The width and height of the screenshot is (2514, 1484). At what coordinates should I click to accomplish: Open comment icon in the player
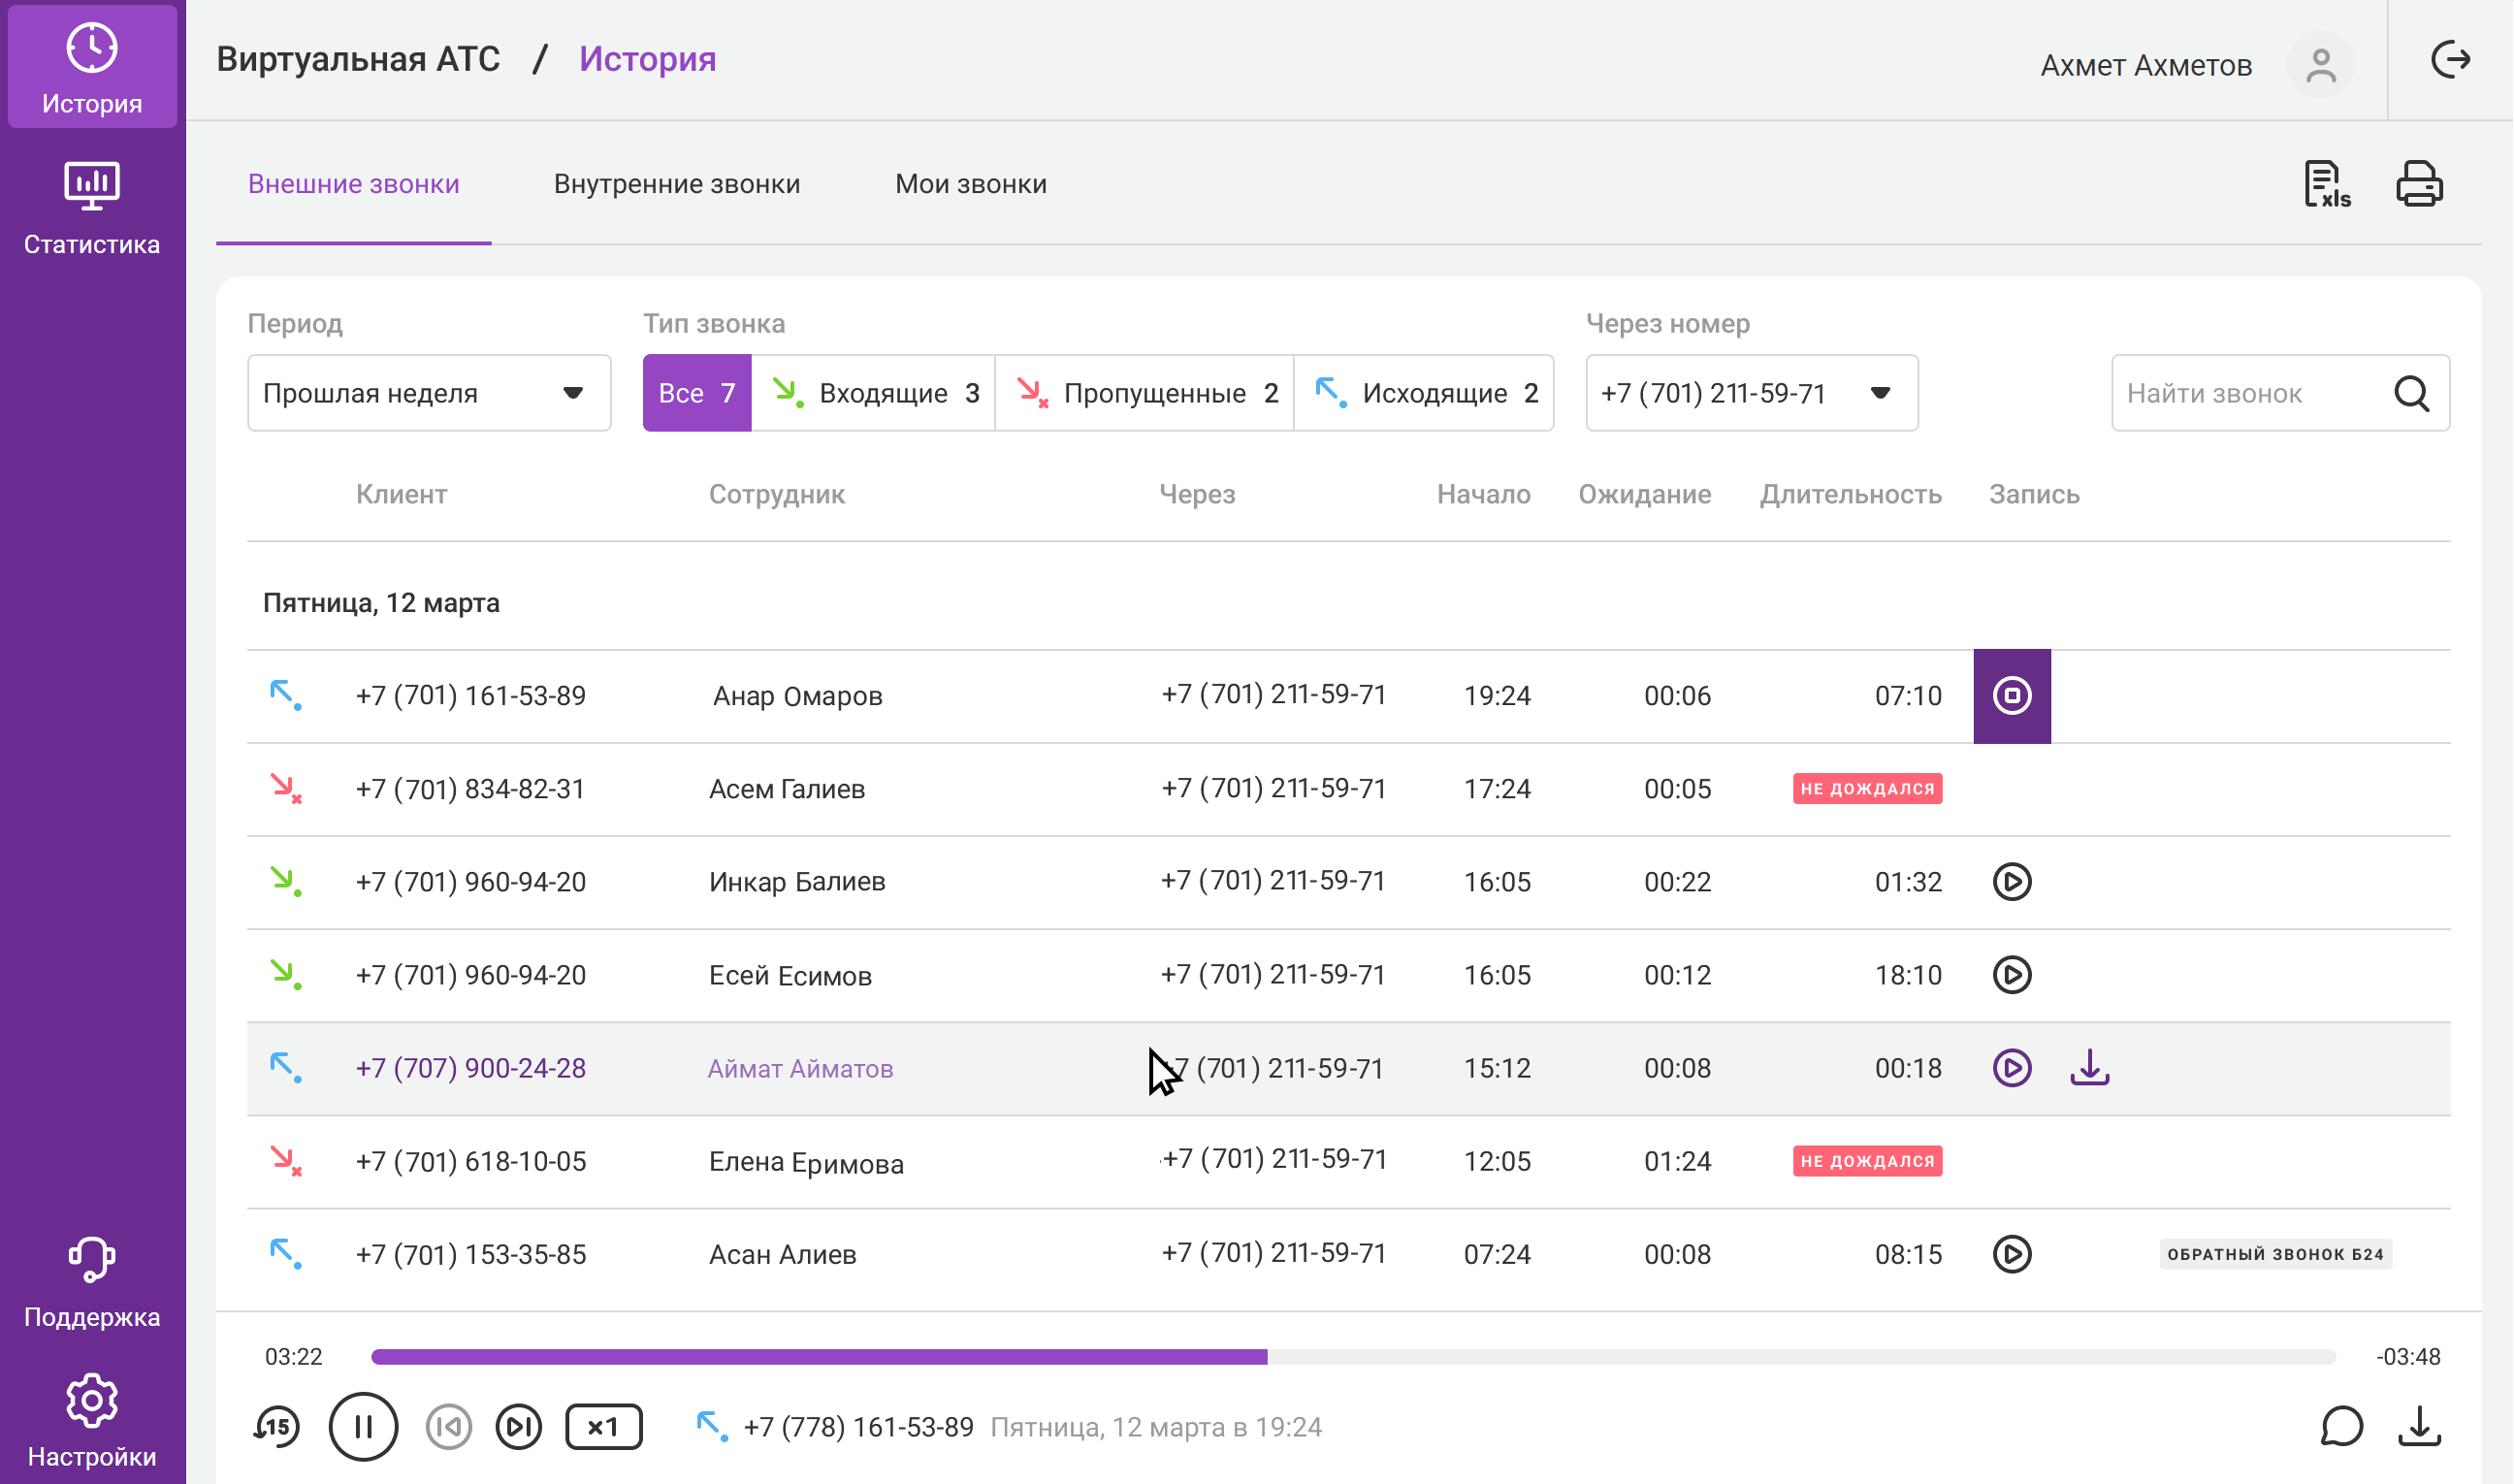pyautogui.click(x=2342, y=1427)
